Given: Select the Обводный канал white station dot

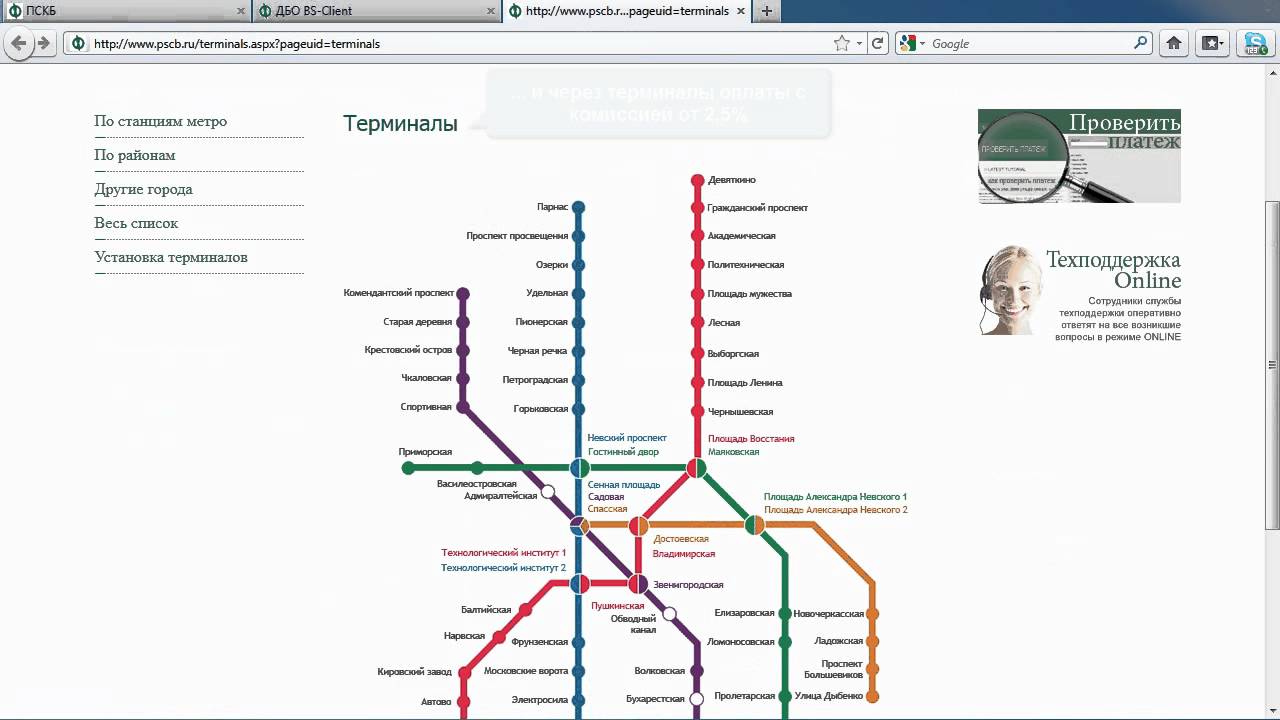Looking at the screenshot, I should coord(670,614).
